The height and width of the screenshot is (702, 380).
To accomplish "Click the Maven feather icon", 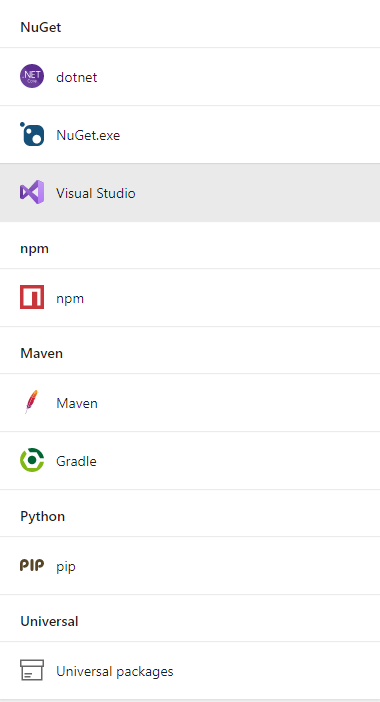I will point(31,402).
